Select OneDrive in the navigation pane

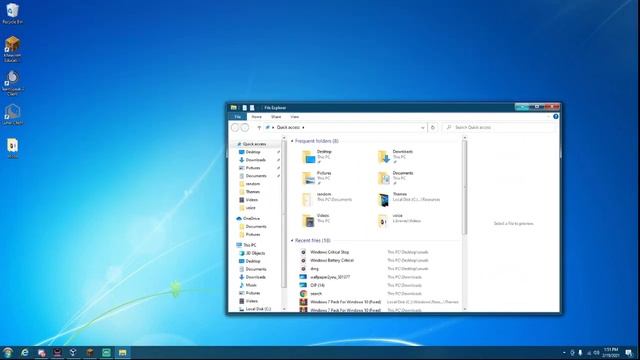coord(251,219)
